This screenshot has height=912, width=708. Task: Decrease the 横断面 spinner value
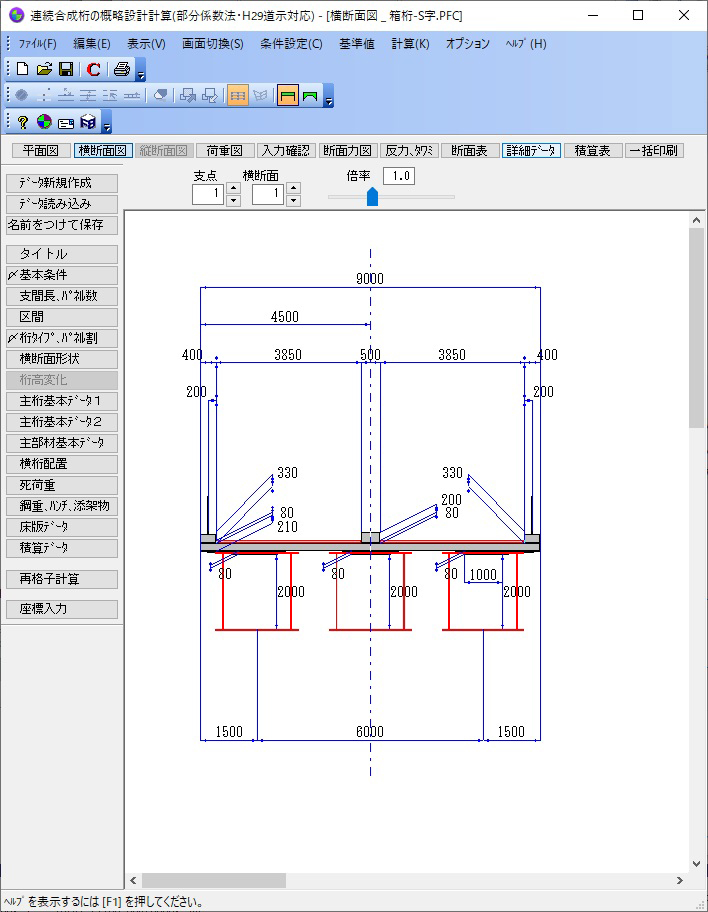pos(293,200)
